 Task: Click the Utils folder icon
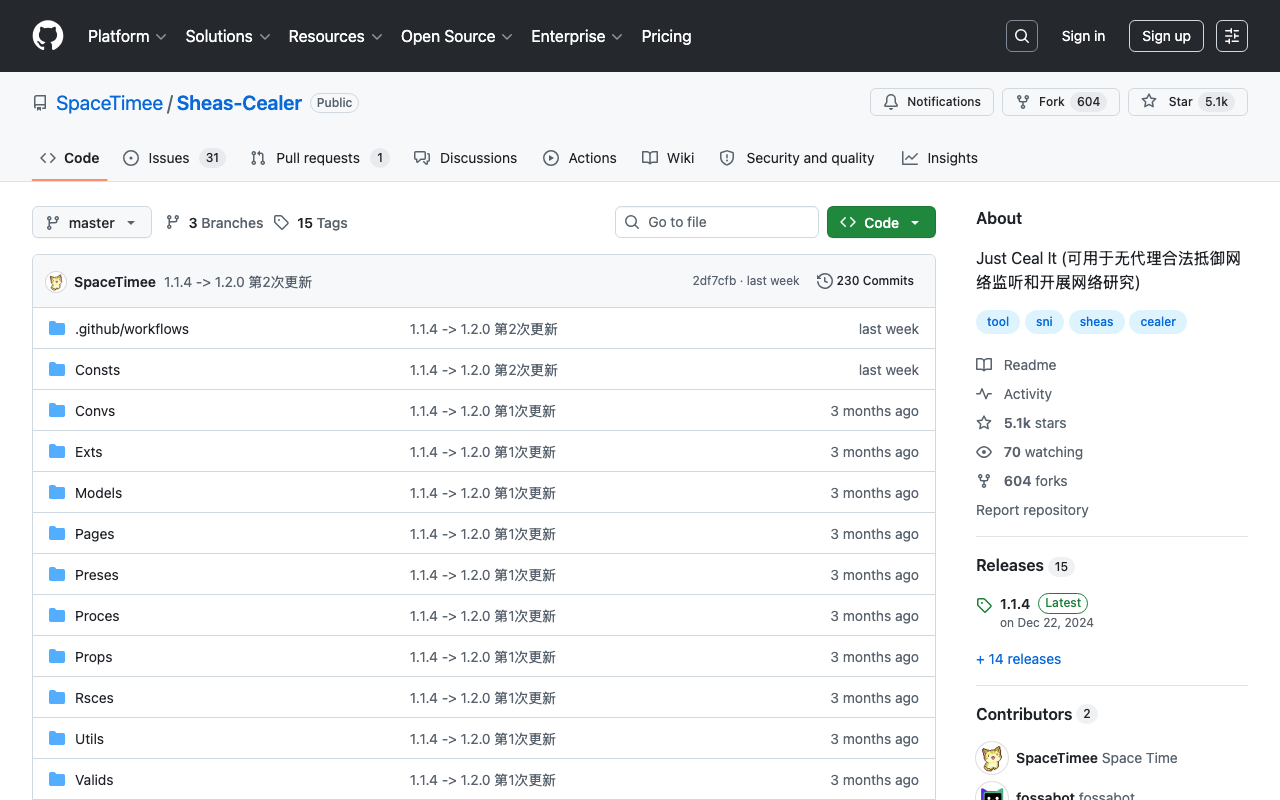57,739
